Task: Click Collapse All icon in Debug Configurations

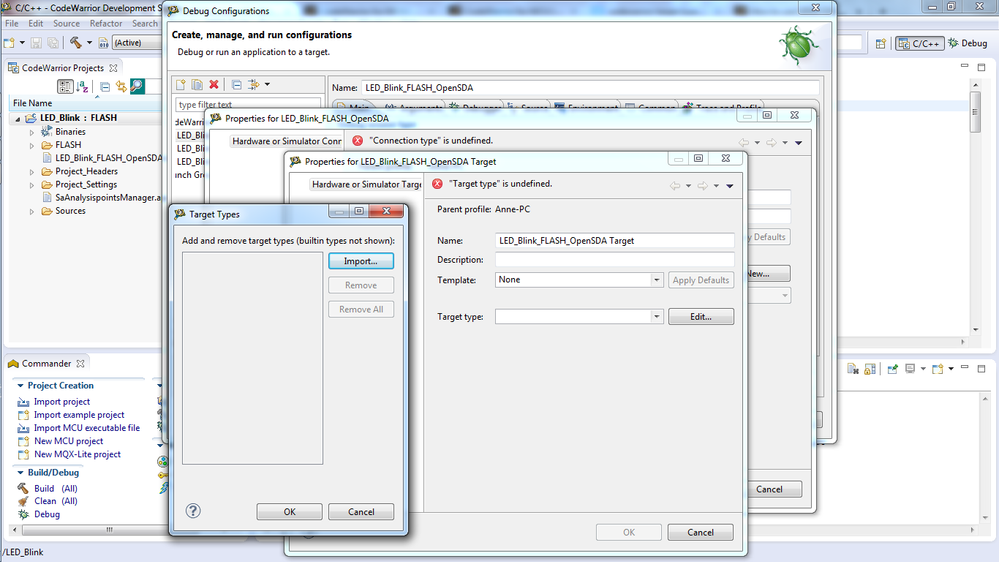Action: point(236,84)
